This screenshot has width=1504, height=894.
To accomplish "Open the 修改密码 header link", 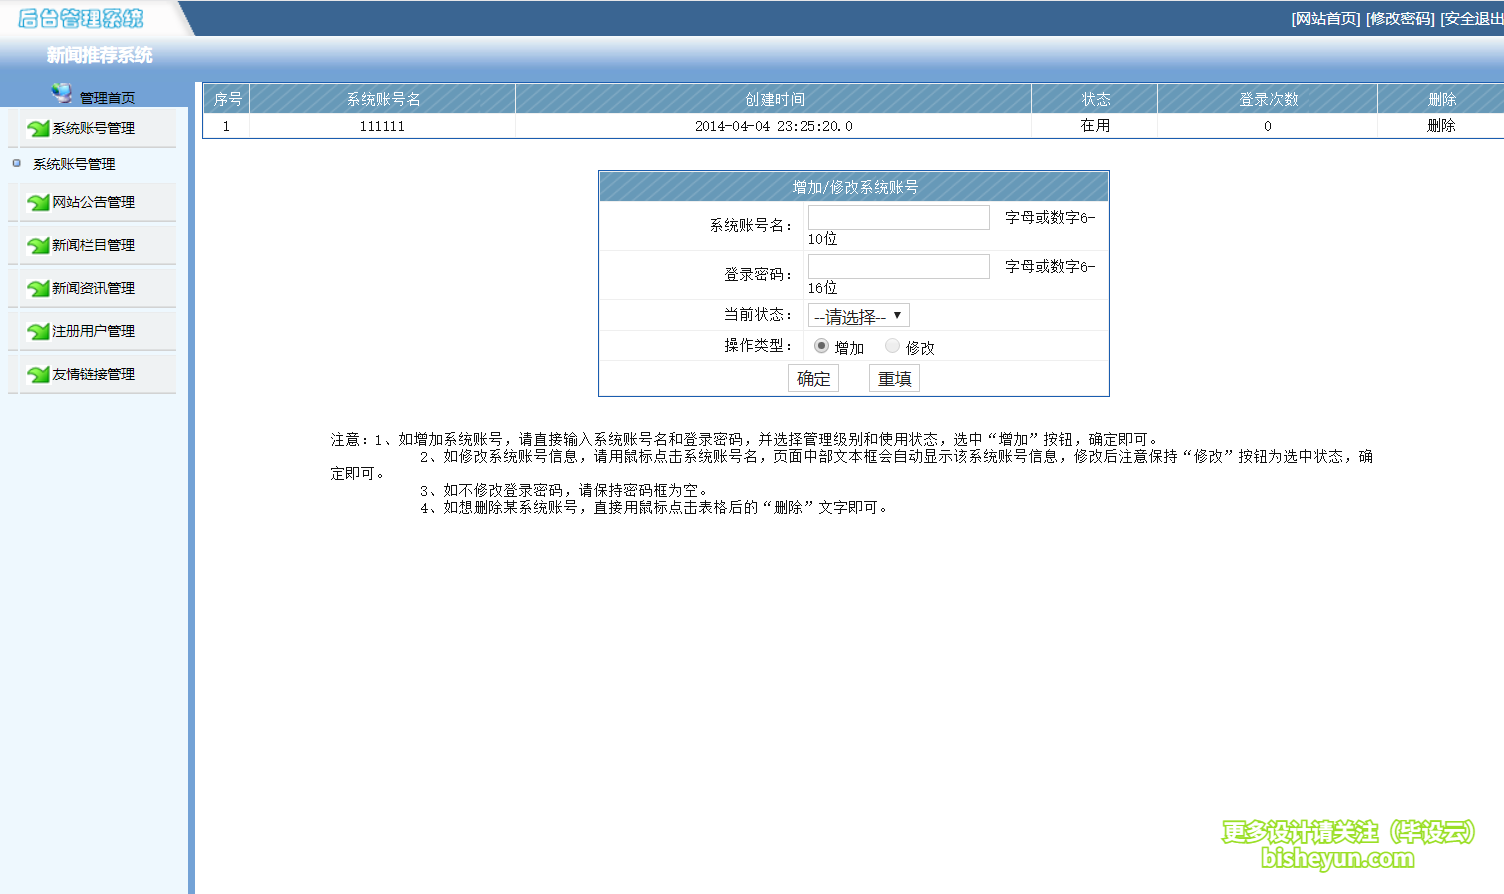I will pos(1400,18).
